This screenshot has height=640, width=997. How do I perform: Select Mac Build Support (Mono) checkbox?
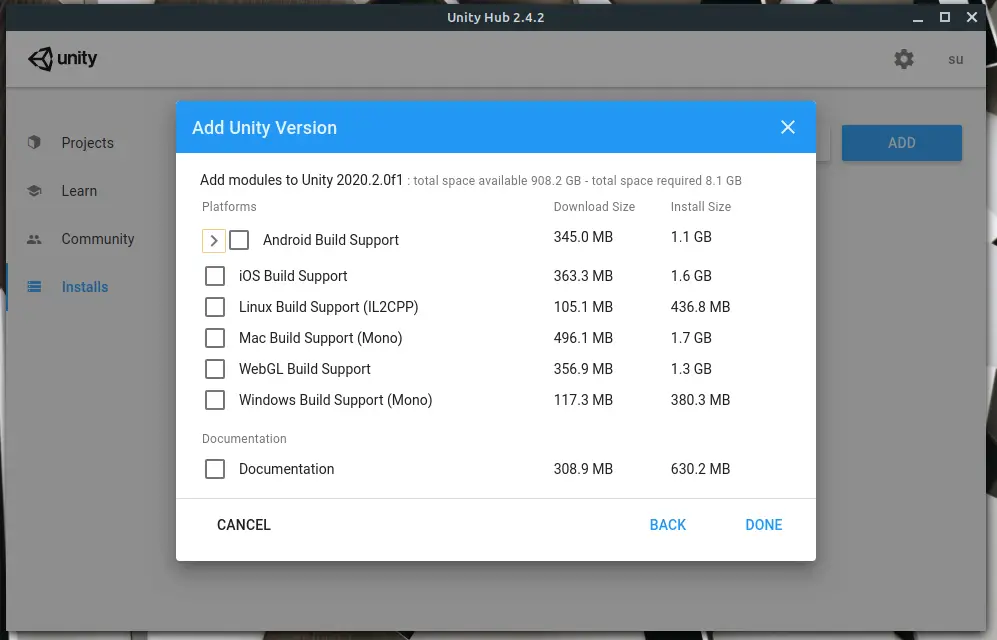tap(215, 338)
